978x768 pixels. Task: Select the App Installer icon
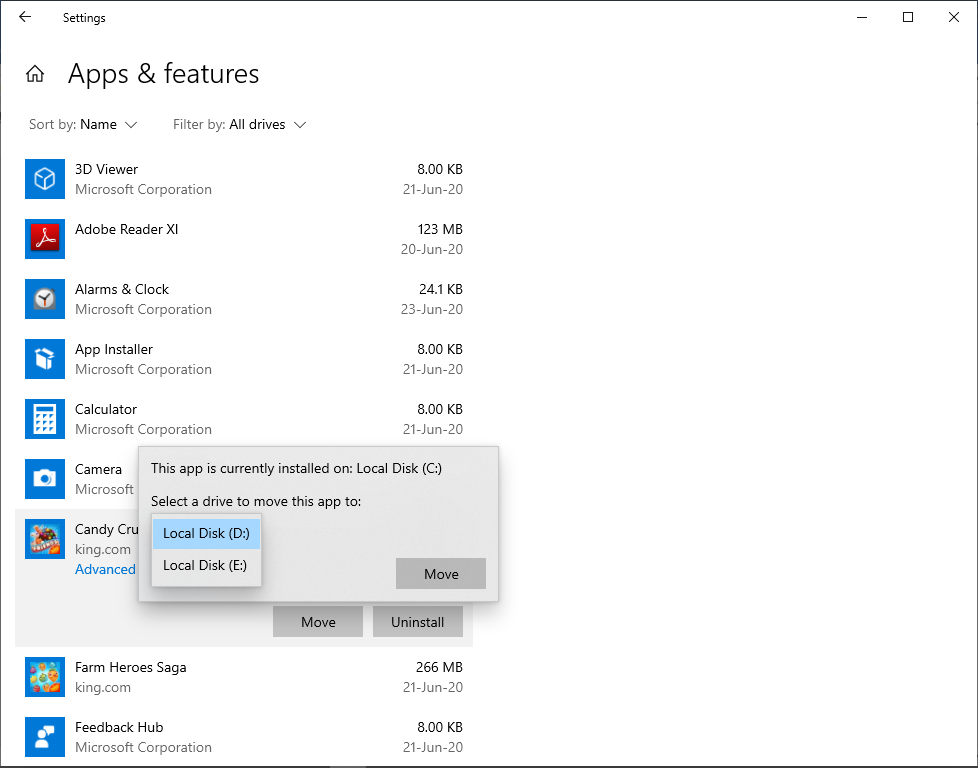44,359
